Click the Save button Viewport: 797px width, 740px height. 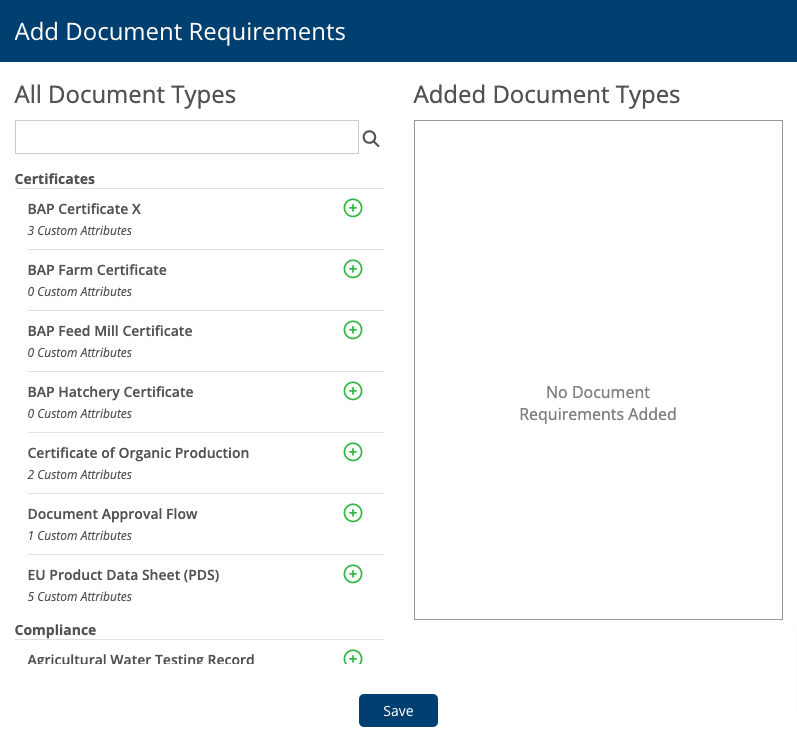pyautogui.click(x=398, y=711)
